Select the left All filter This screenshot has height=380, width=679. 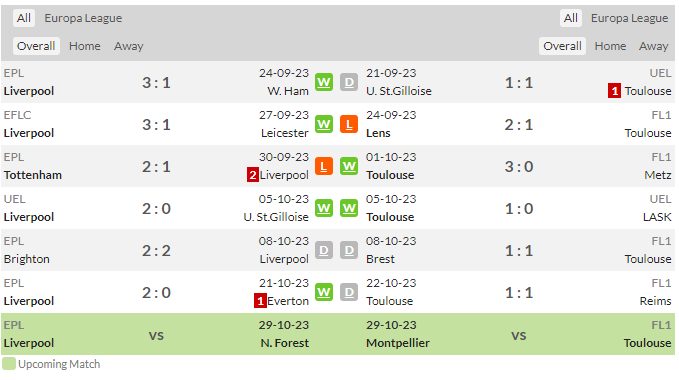24,18
